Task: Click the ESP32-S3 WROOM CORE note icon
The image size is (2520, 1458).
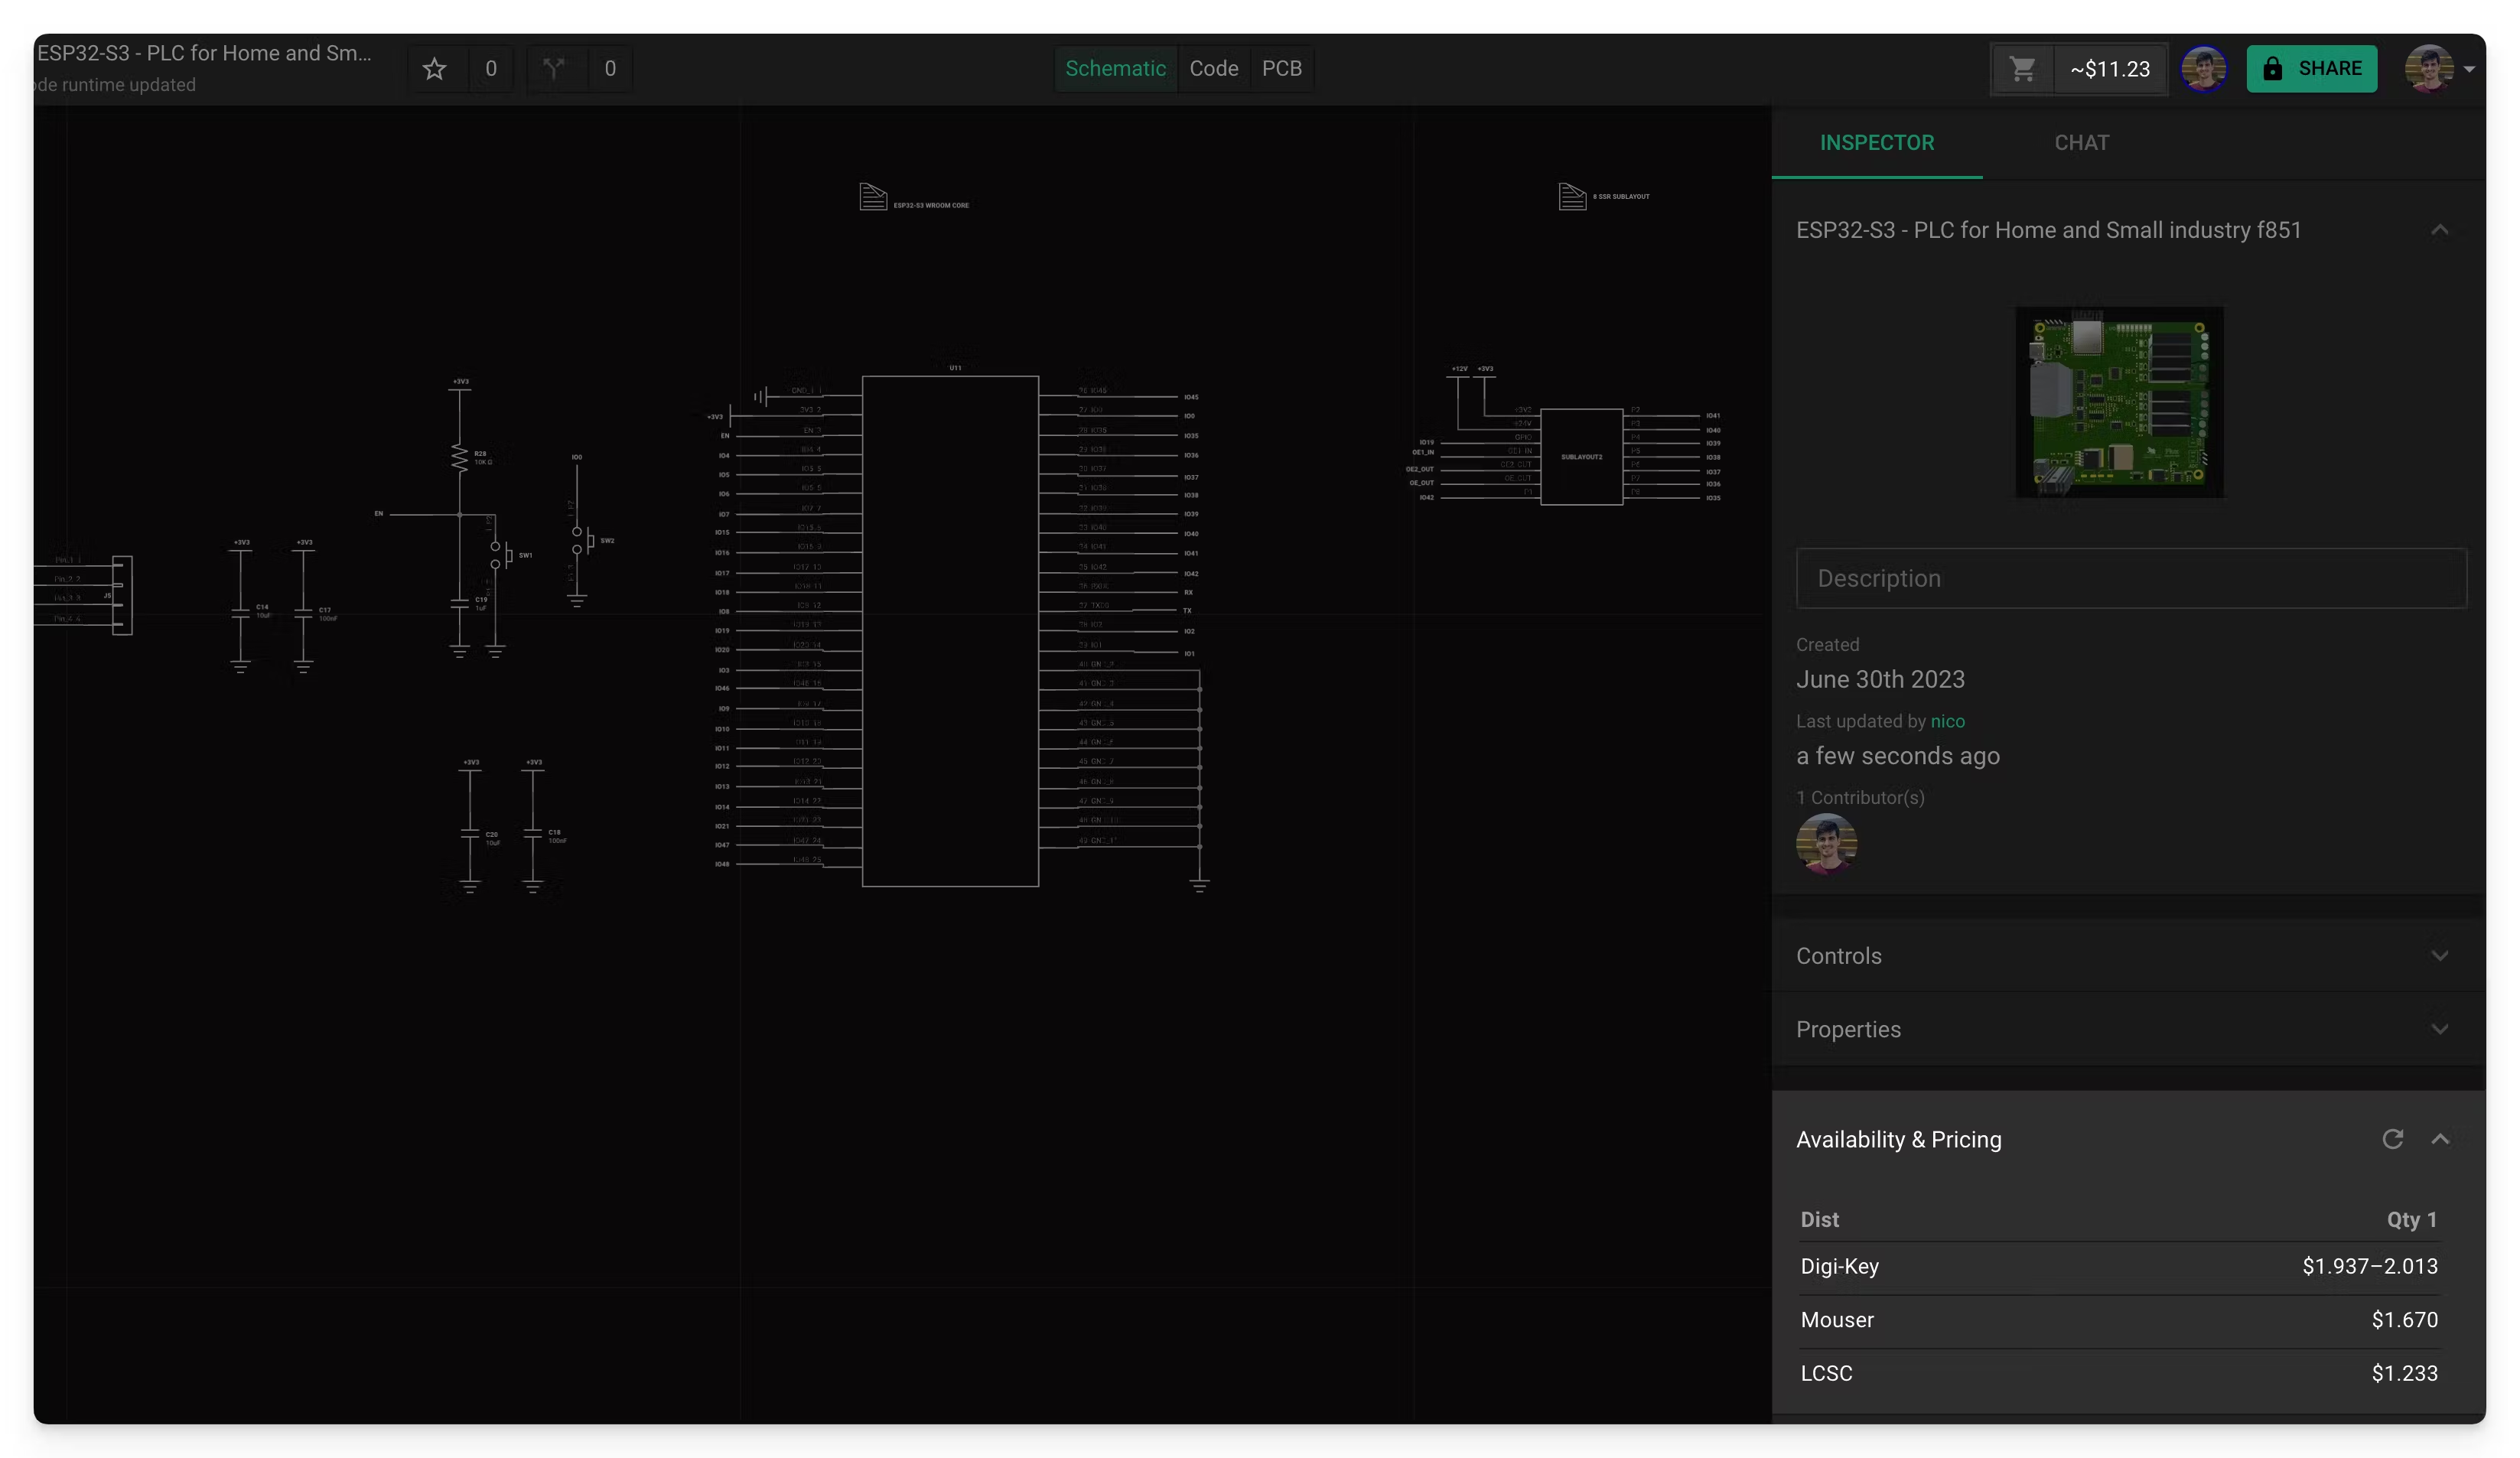Action: pos(873,197)
